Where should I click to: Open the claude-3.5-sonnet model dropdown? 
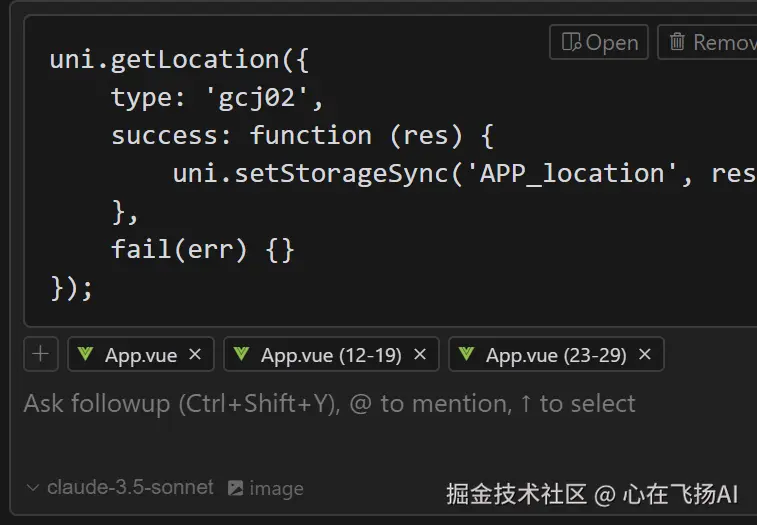(130, 488)
